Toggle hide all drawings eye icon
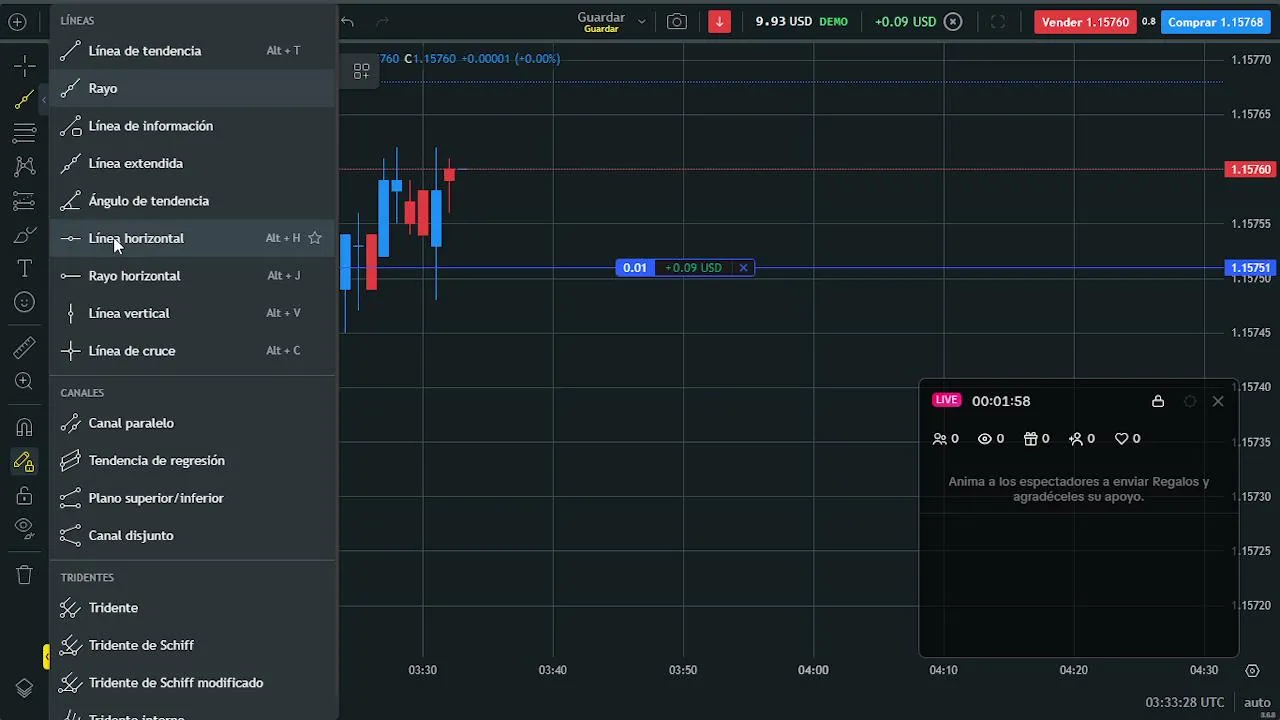This screenshot has width=1280, height=720. pyautogui.click(x=25, y=527)
